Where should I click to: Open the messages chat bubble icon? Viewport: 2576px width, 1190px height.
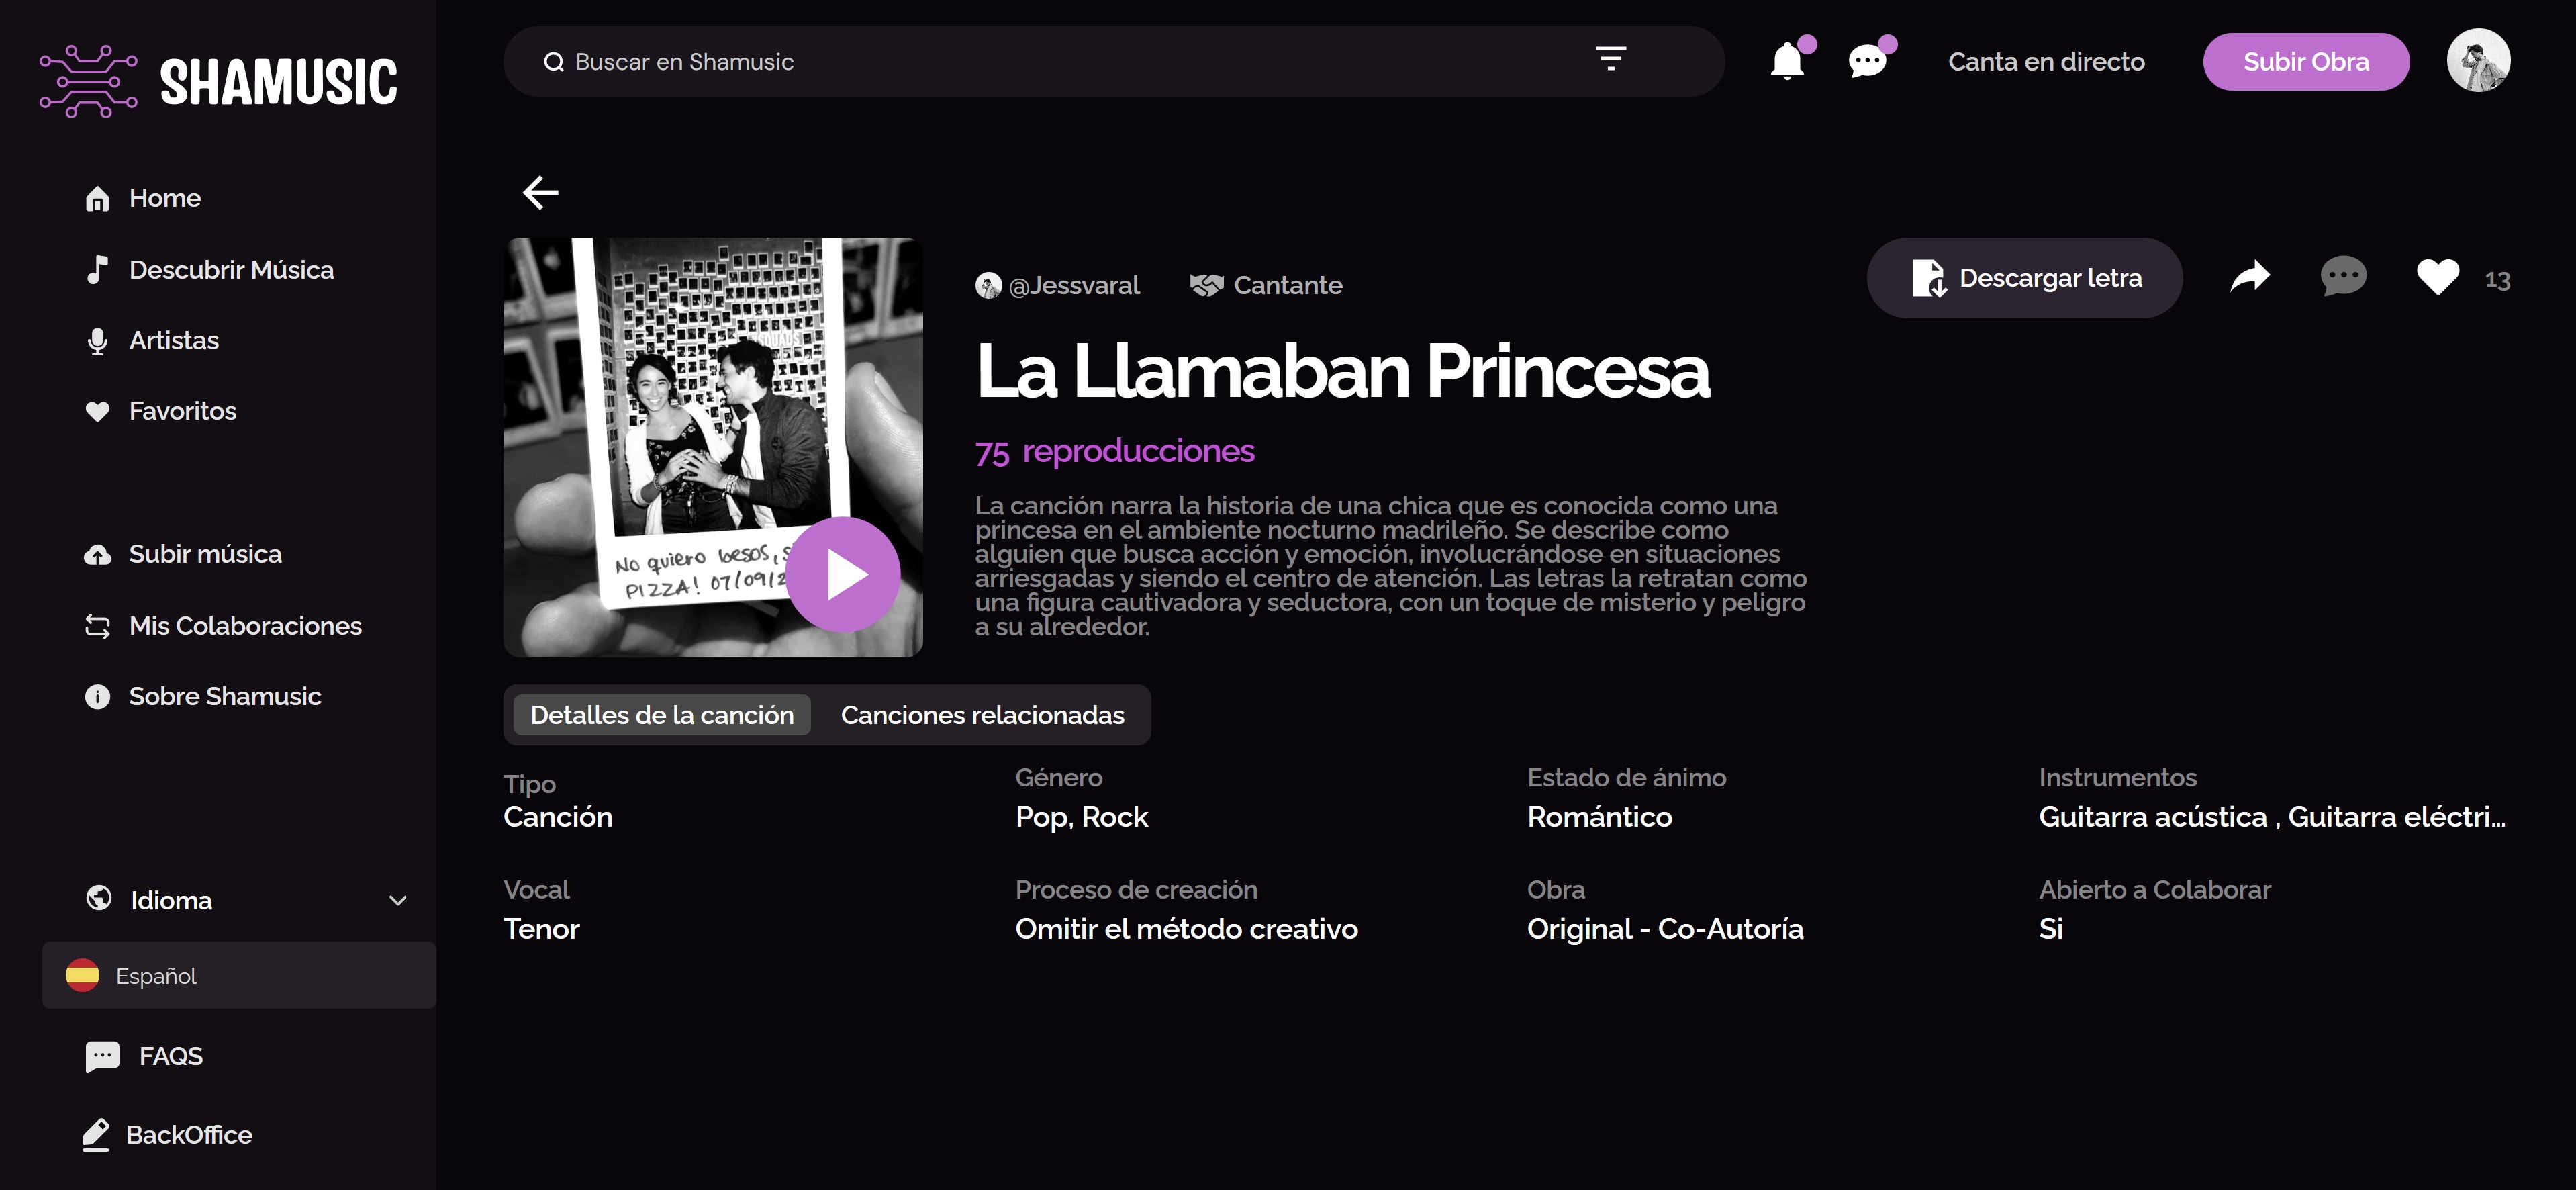pyautogui.click(x=1866, y=62)
